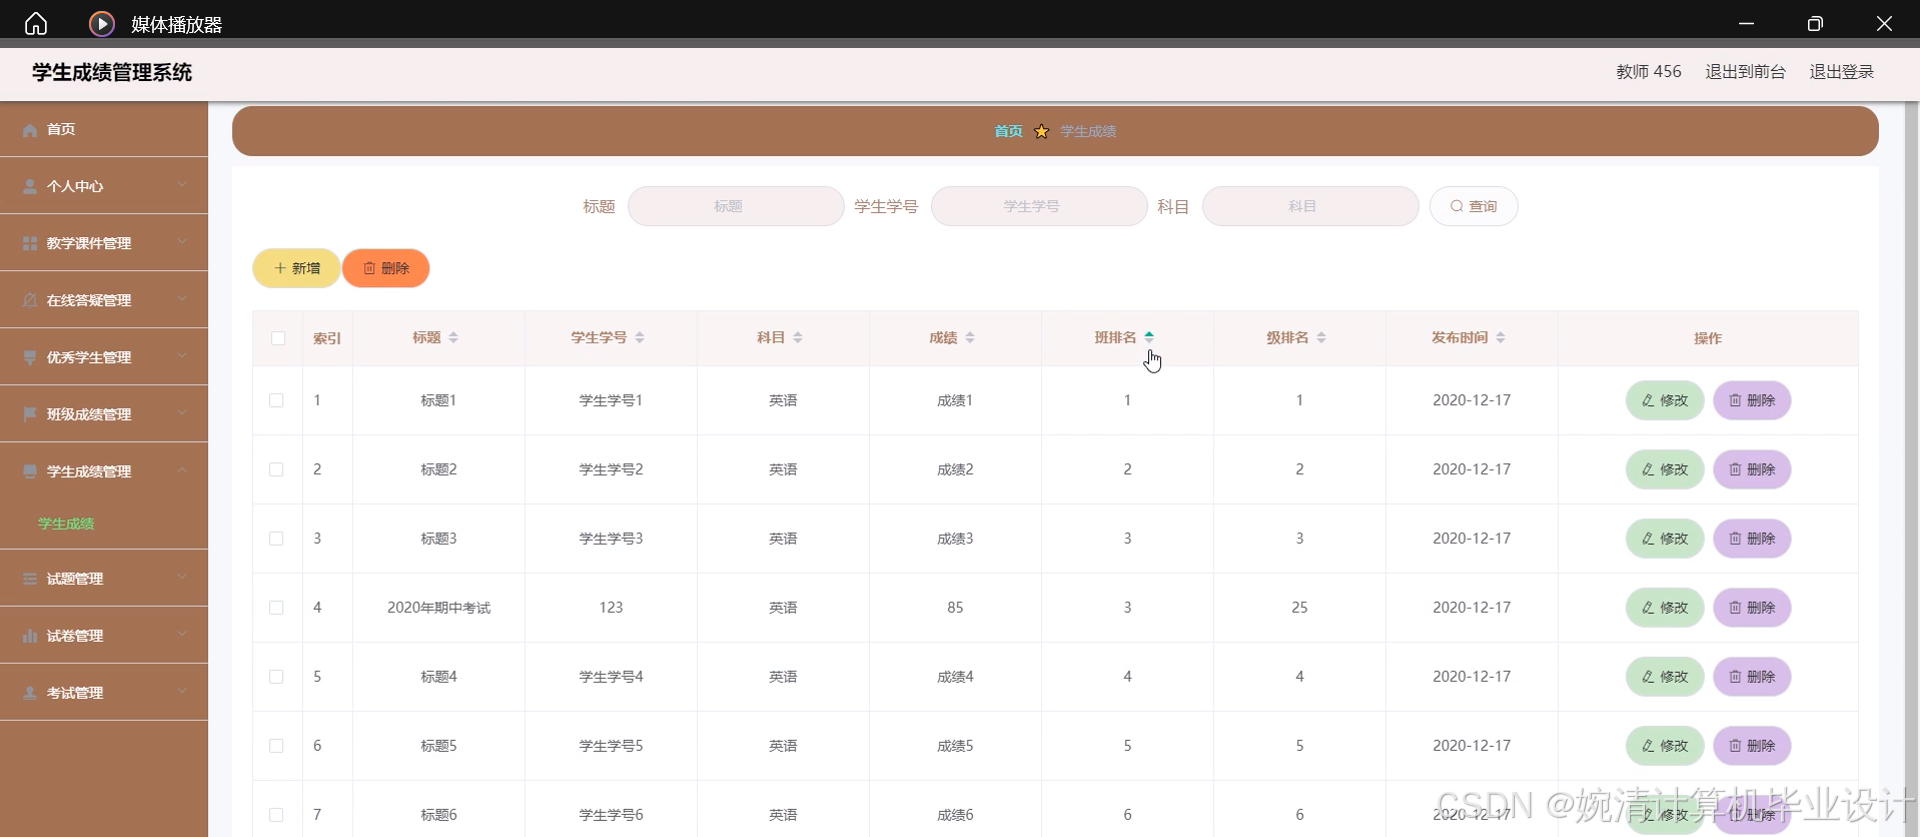
Task: Click the media player home icon
Action: pos(36,23)
